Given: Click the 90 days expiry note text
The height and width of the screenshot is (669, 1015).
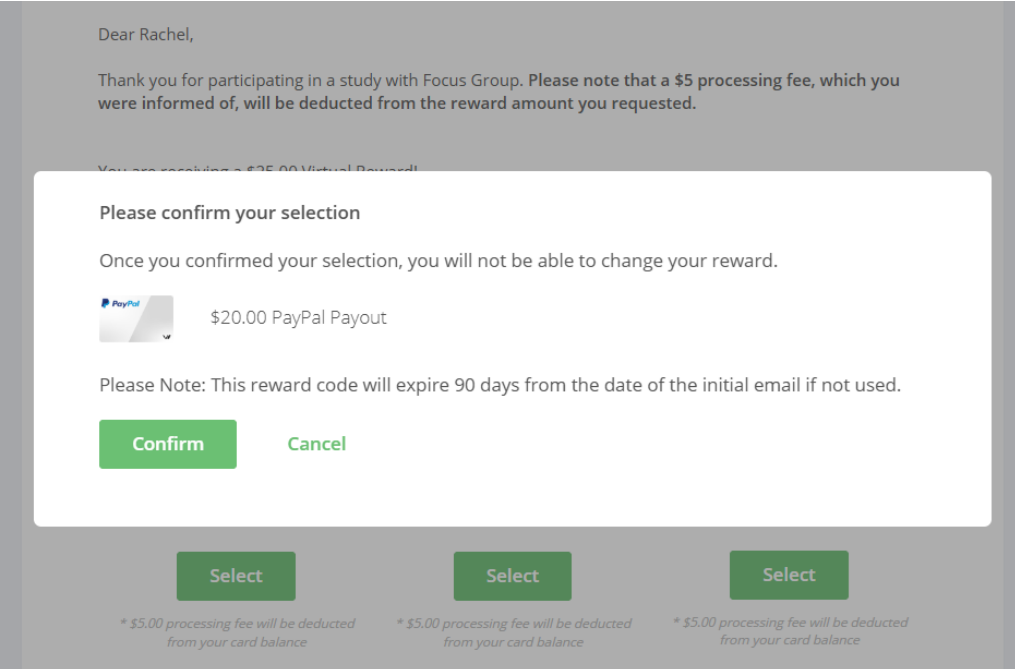Looking at the screenshot, I should pos(500,385).
